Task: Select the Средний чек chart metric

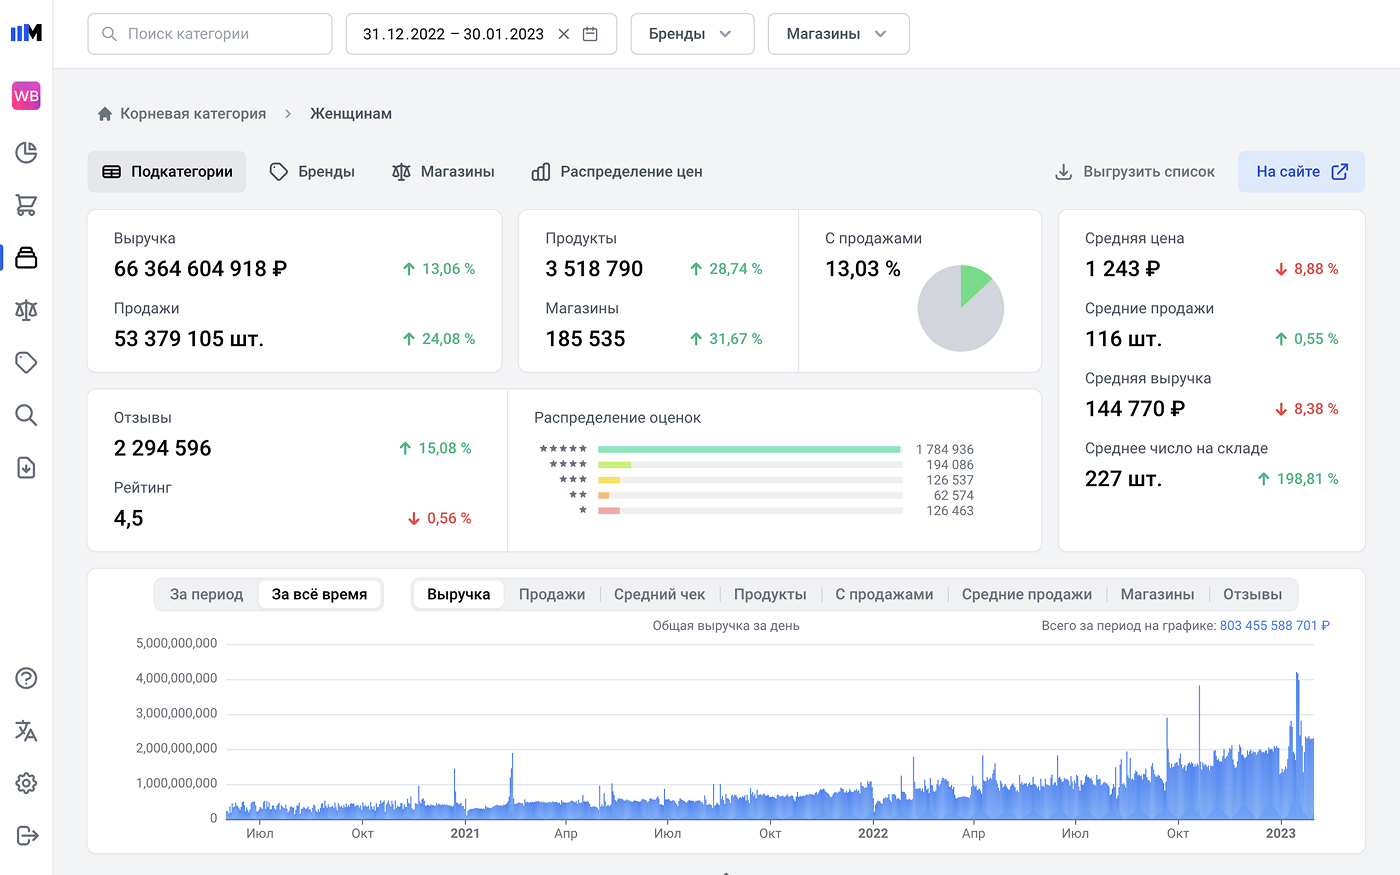Action: [660, 594]
